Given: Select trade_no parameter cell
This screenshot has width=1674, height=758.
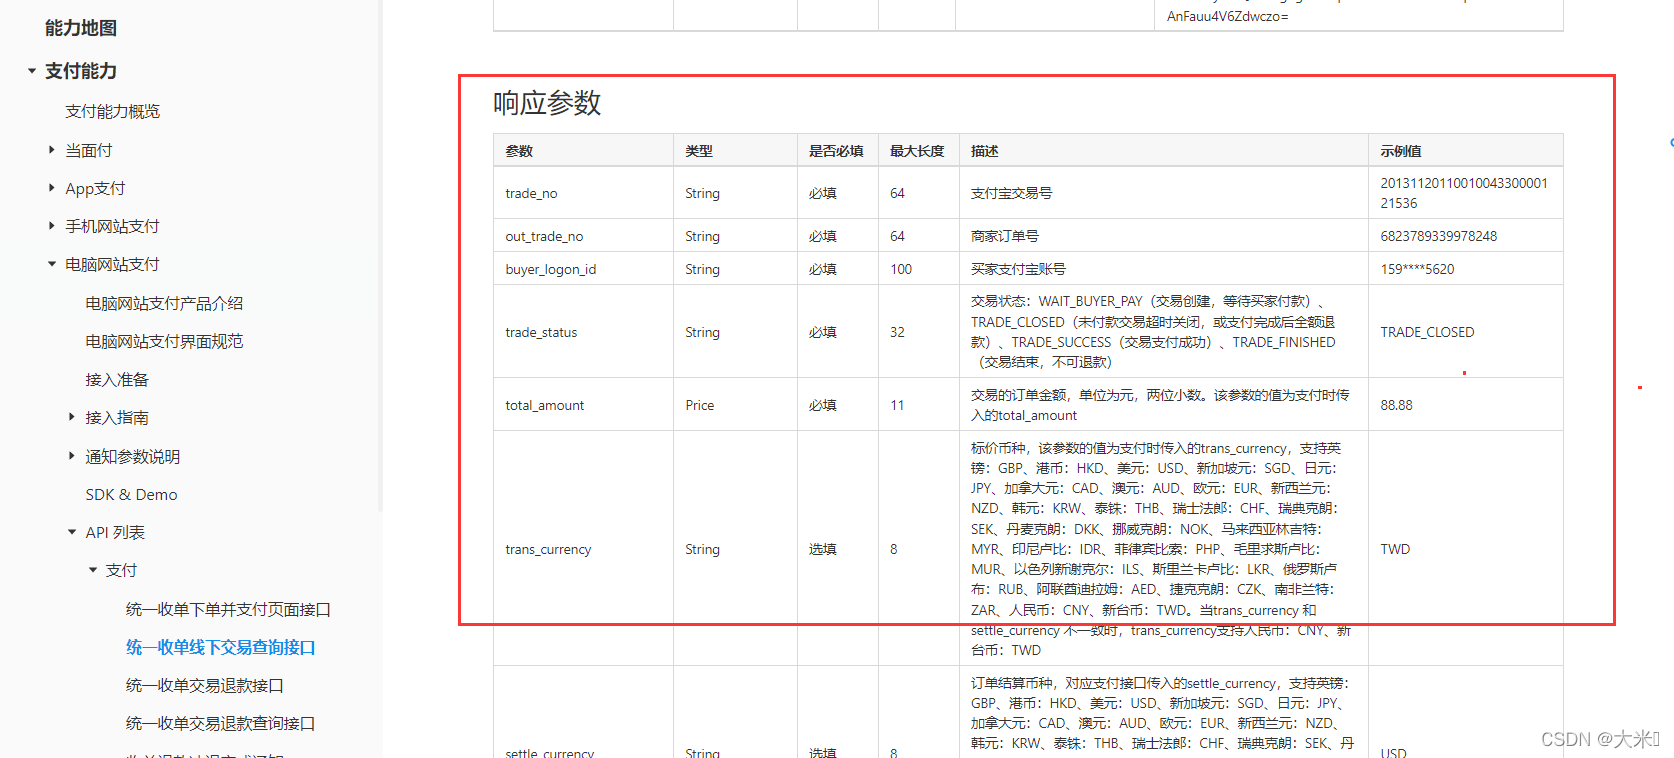Looking at the screenshot, I should pos(583,193).
